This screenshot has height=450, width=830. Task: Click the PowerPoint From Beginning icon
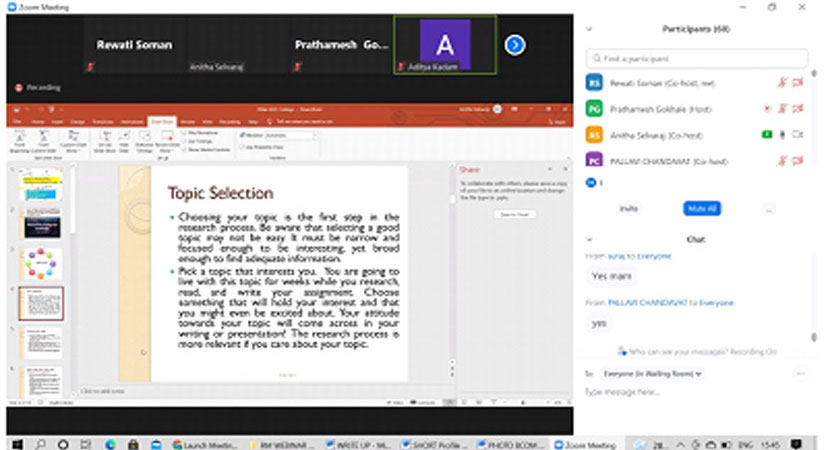coord(20,139)
